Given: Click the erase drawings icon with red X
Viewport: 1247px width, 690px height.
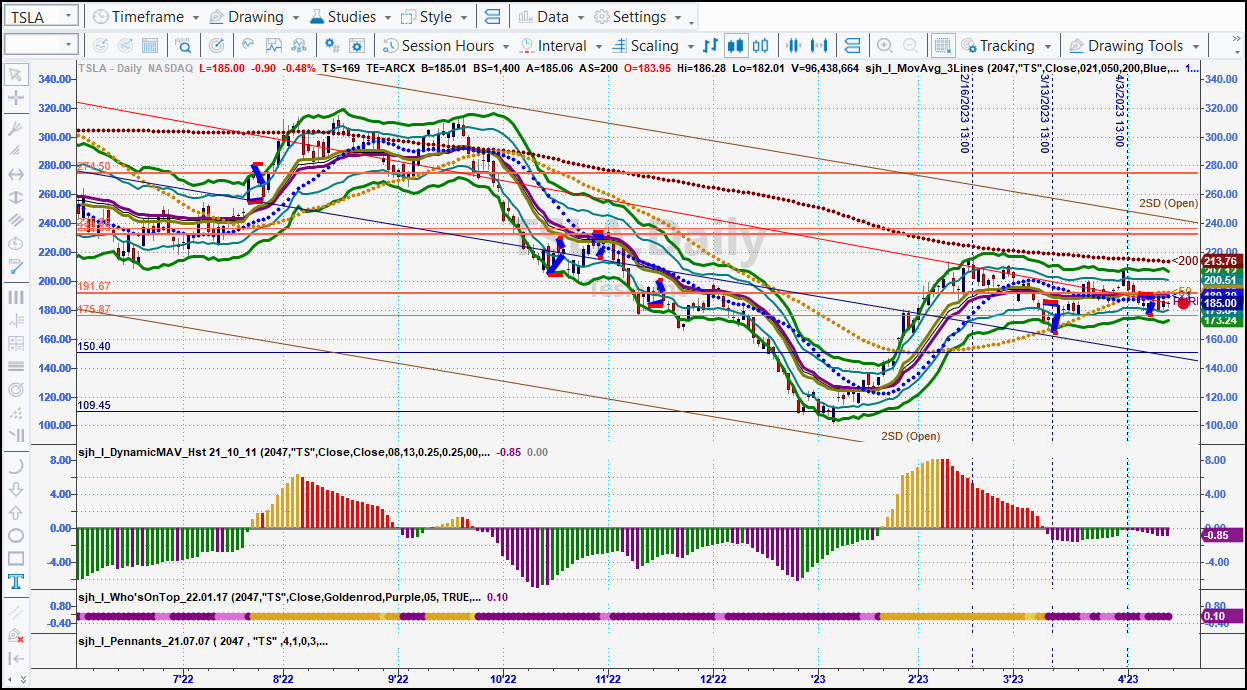Looking at the screenshot, I should click(x=15, y=636).
